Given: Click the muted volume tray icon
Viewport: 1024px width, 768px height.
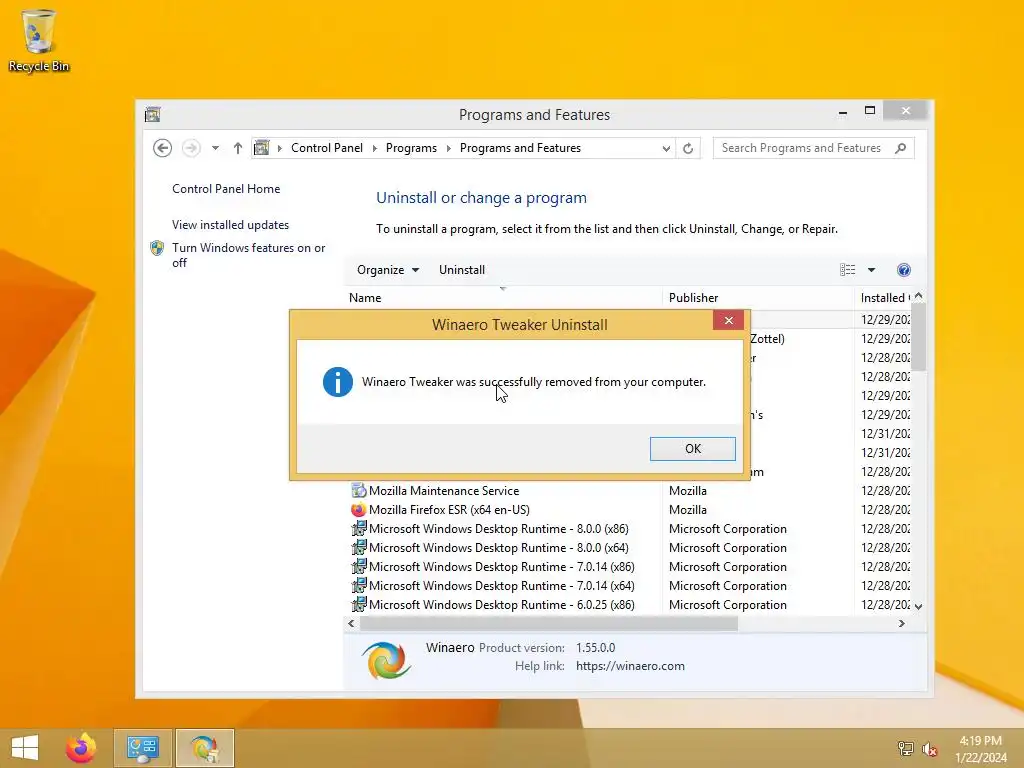Looking at the screenshot, I should click(929, 749).
